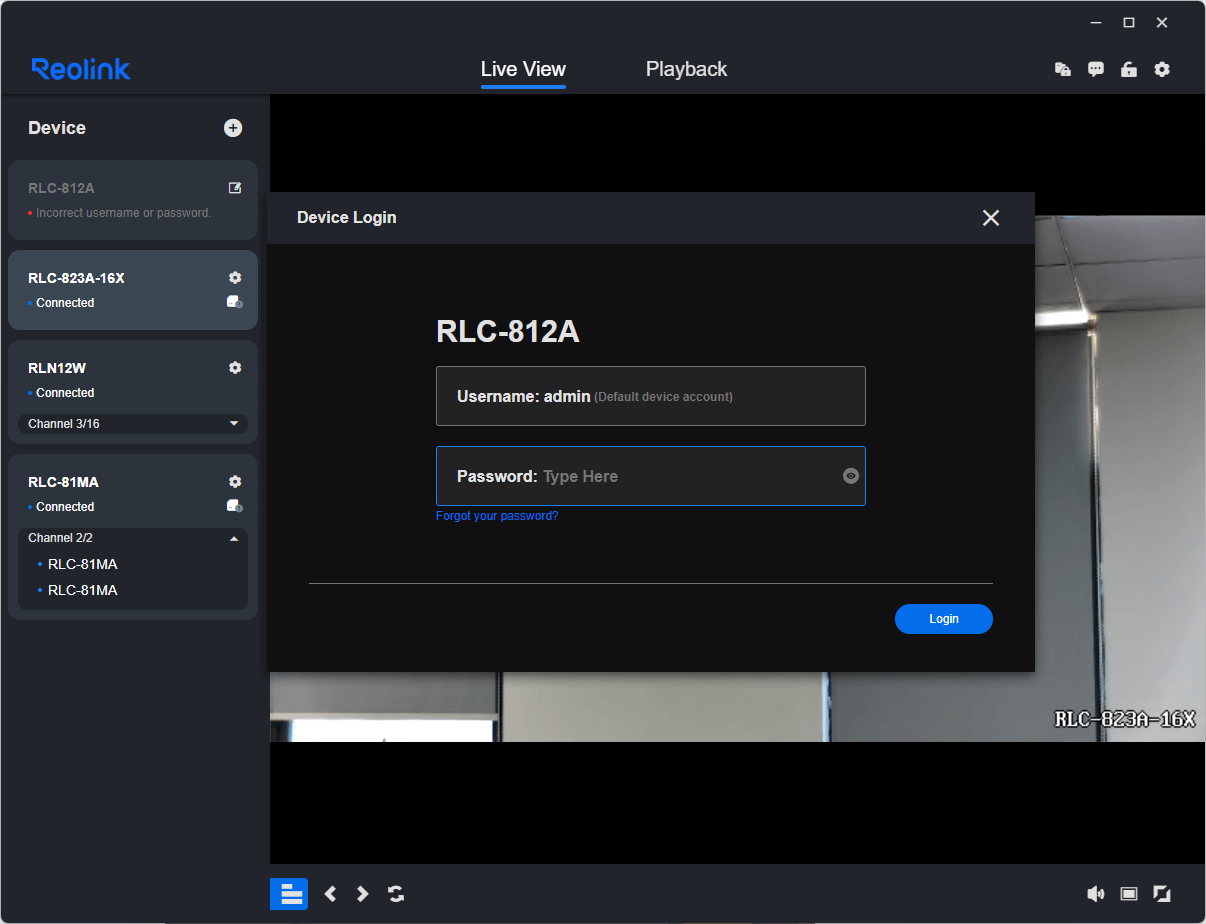Click the Incorrect username or password message
Image resolution: width=1206 pixels, height=924 pixels.
pos(123,213)
